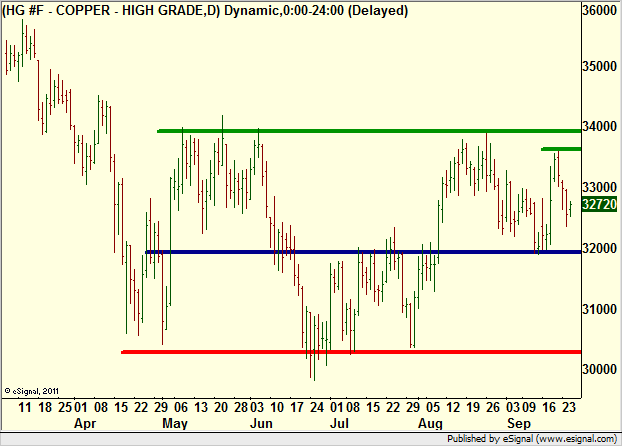Click the Jun month label on time axis
622x446 pixels.
(261, 424)
